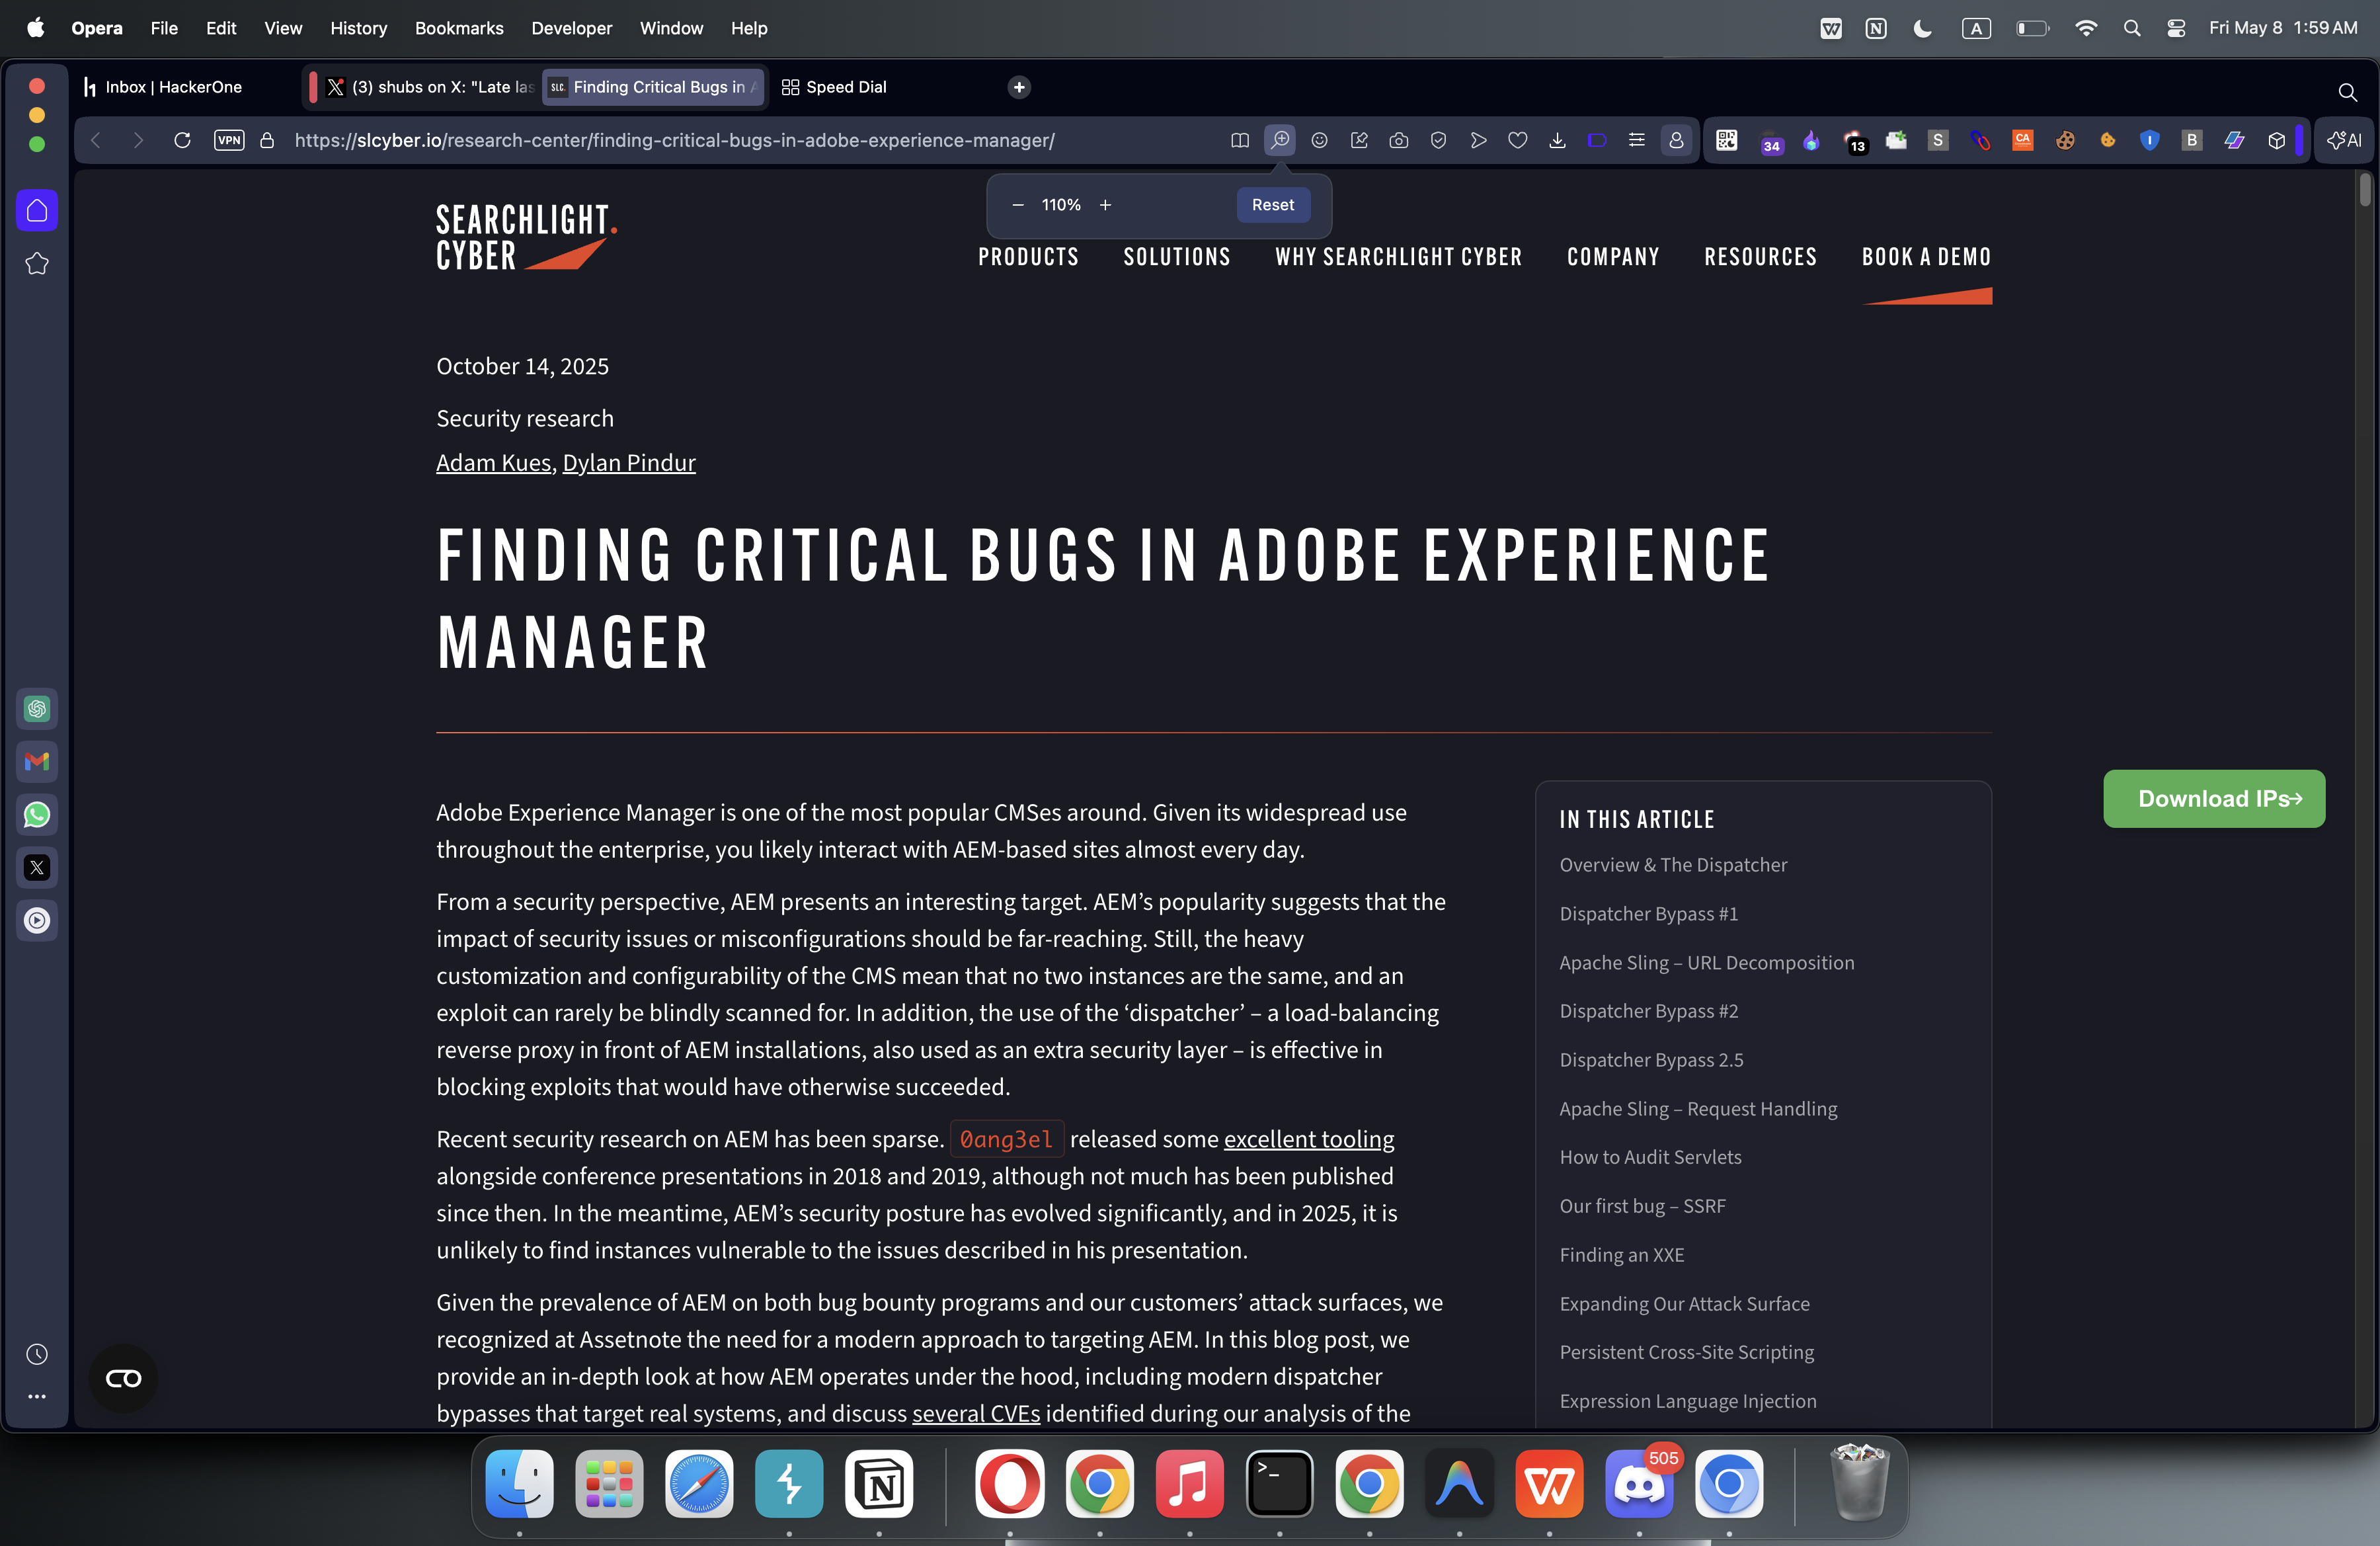Open the downloads arrow icon

pyautogui.click(x=1557, y=140)
